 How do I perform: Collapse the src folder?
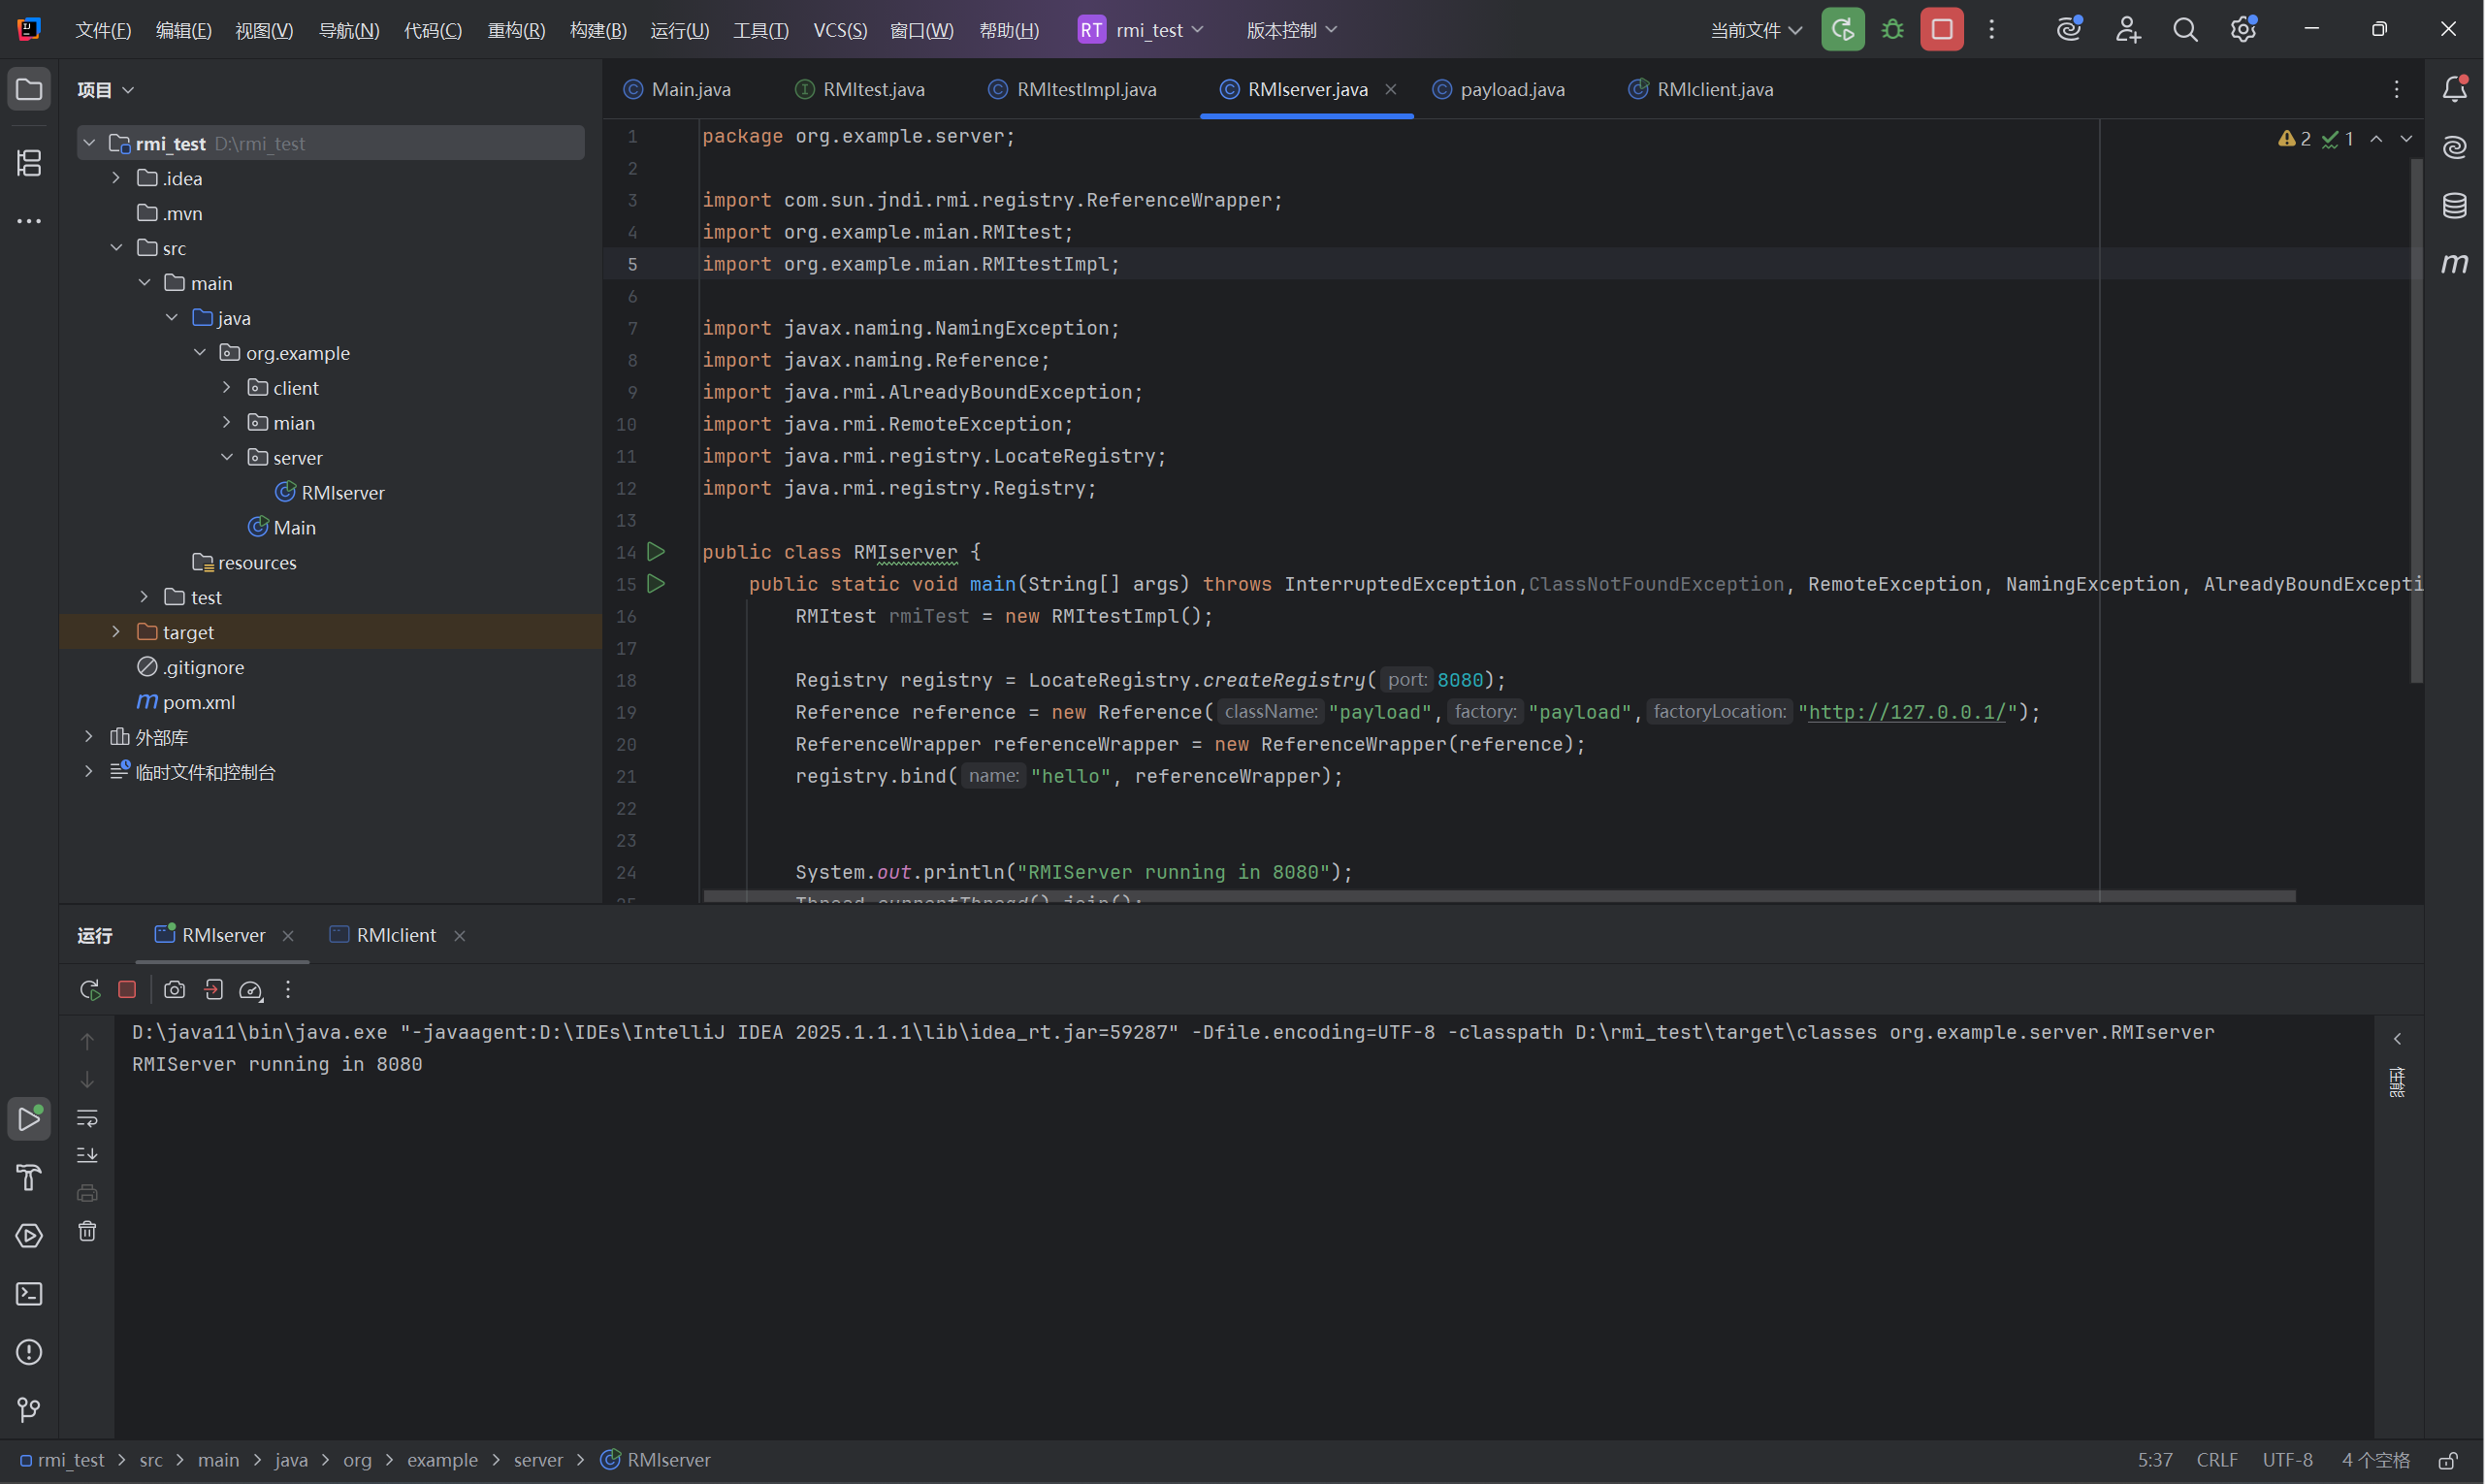pos(116,248)
